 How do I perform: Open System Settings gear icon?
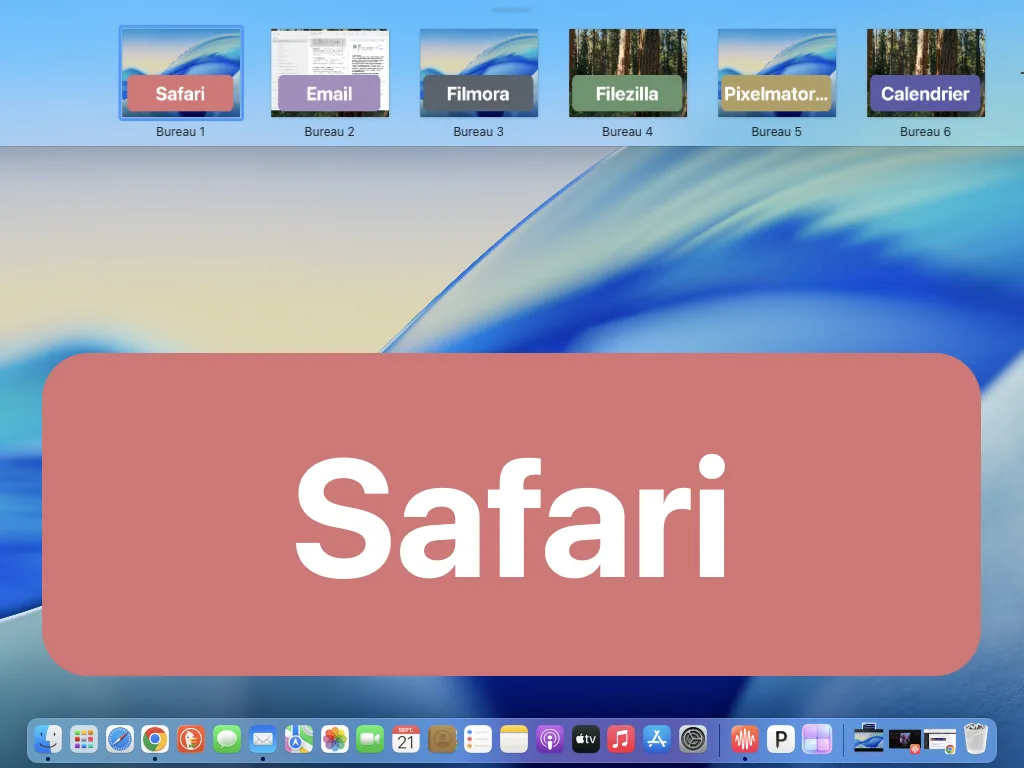(x=692, y=739)
